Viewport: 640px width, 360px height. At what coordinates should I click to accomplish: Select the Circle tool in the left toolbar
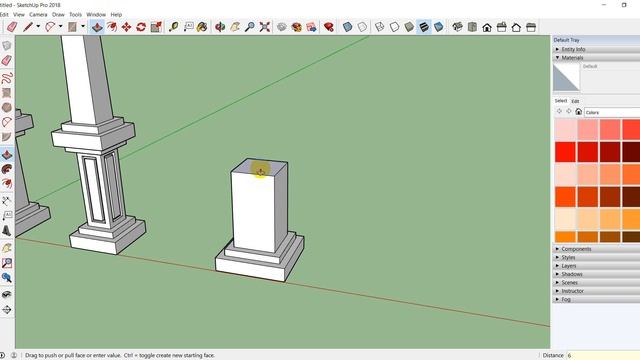(7, 107)
